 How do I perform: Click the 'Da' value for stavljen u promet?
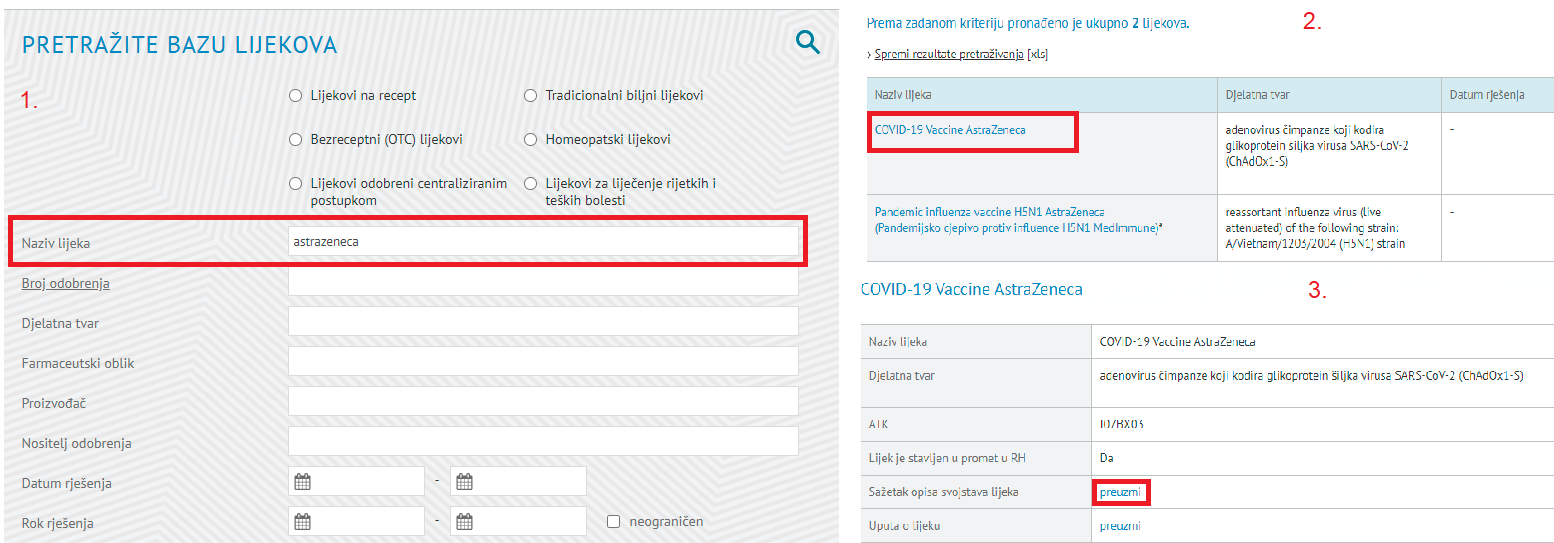tap(1106, 458)
